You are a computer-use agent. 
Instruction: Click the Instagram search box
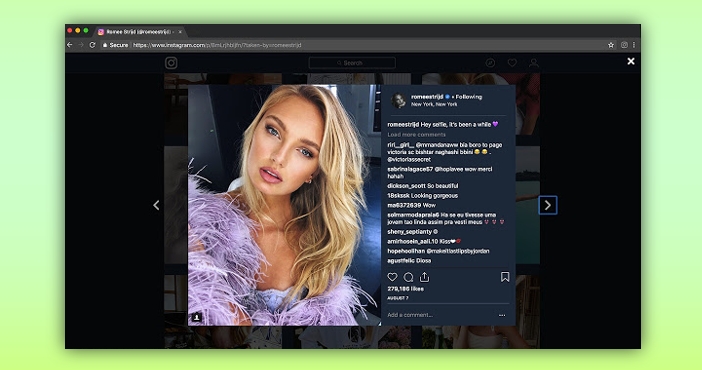(x=352, y=63)
